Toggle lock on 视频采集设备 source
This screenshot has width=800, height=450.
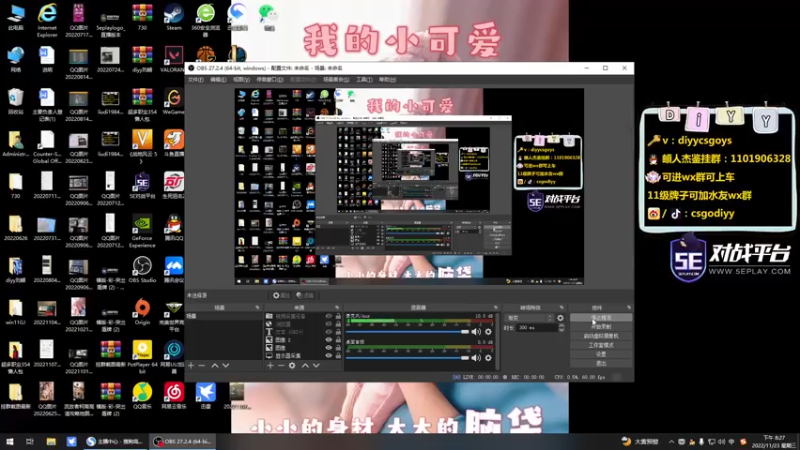pyautogui.click(x=338, y=316)
